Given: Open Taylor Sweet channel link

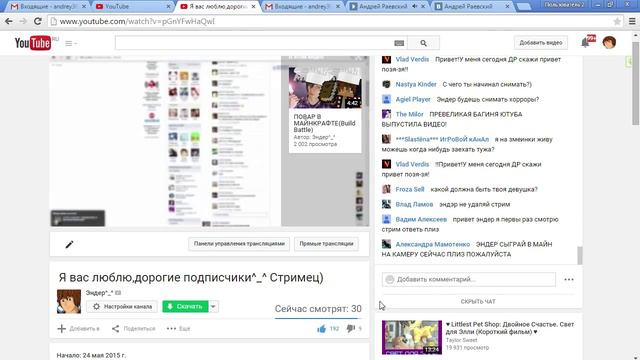Looking at the screenshot, I should point(461,340).
